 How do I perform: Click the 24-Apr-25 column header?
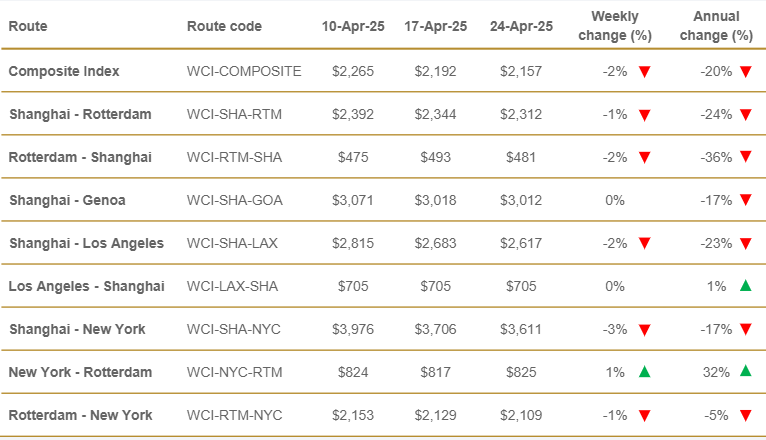[521, 26]
